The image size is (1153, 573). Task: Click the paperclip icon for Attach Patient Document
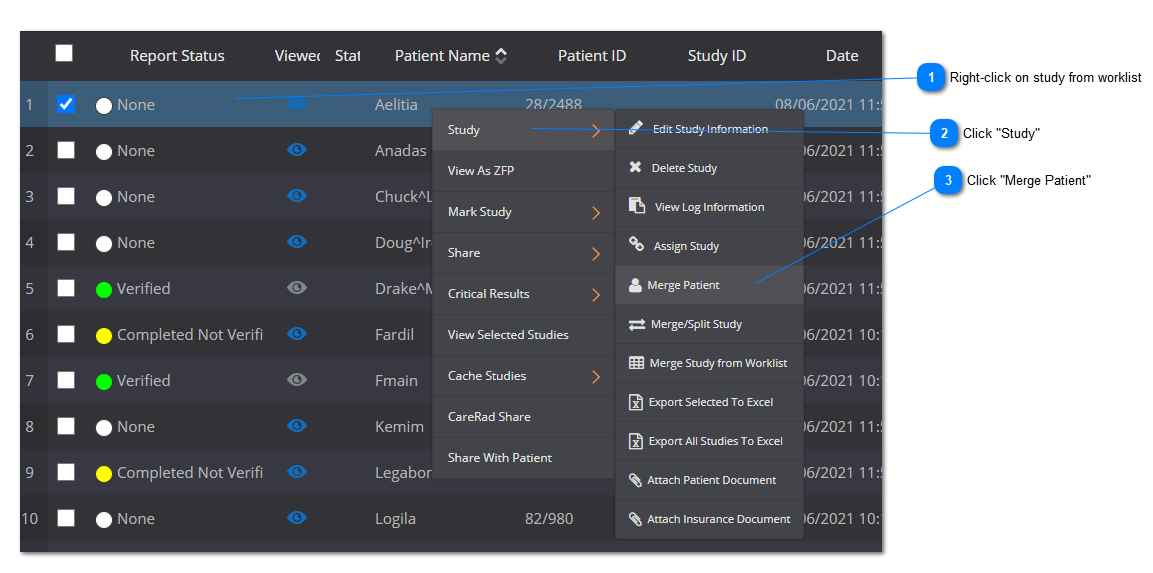pos(635,480)
